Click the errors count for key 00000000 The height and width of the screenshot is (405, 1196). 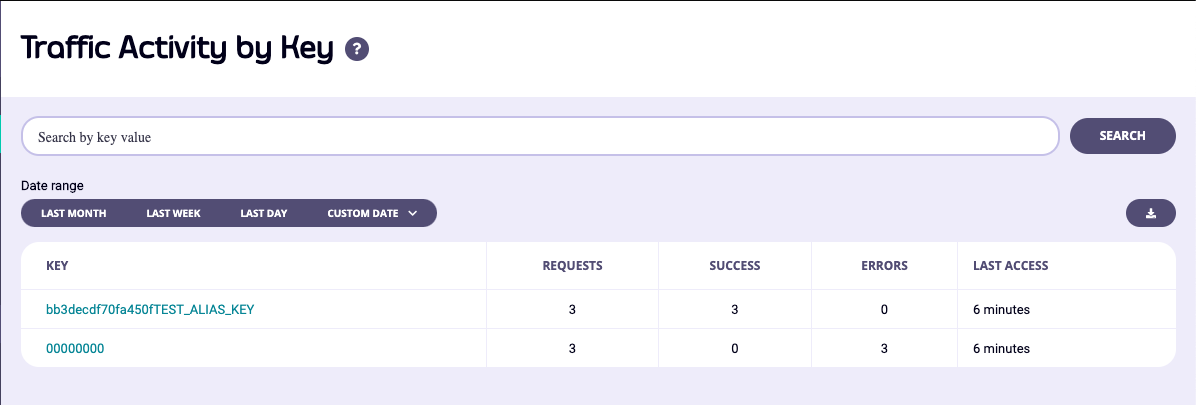coord(884,349)
